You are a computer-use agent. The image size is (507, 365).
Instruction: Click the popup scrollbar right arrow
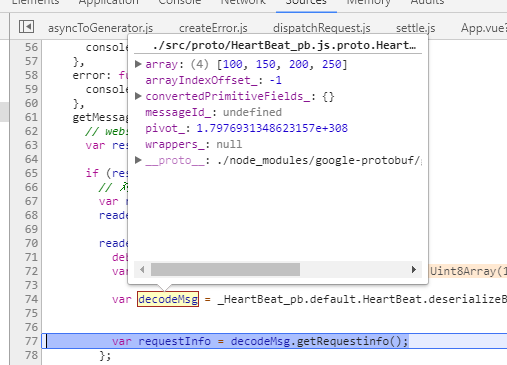pyautogui.click(x=414, y=269)
